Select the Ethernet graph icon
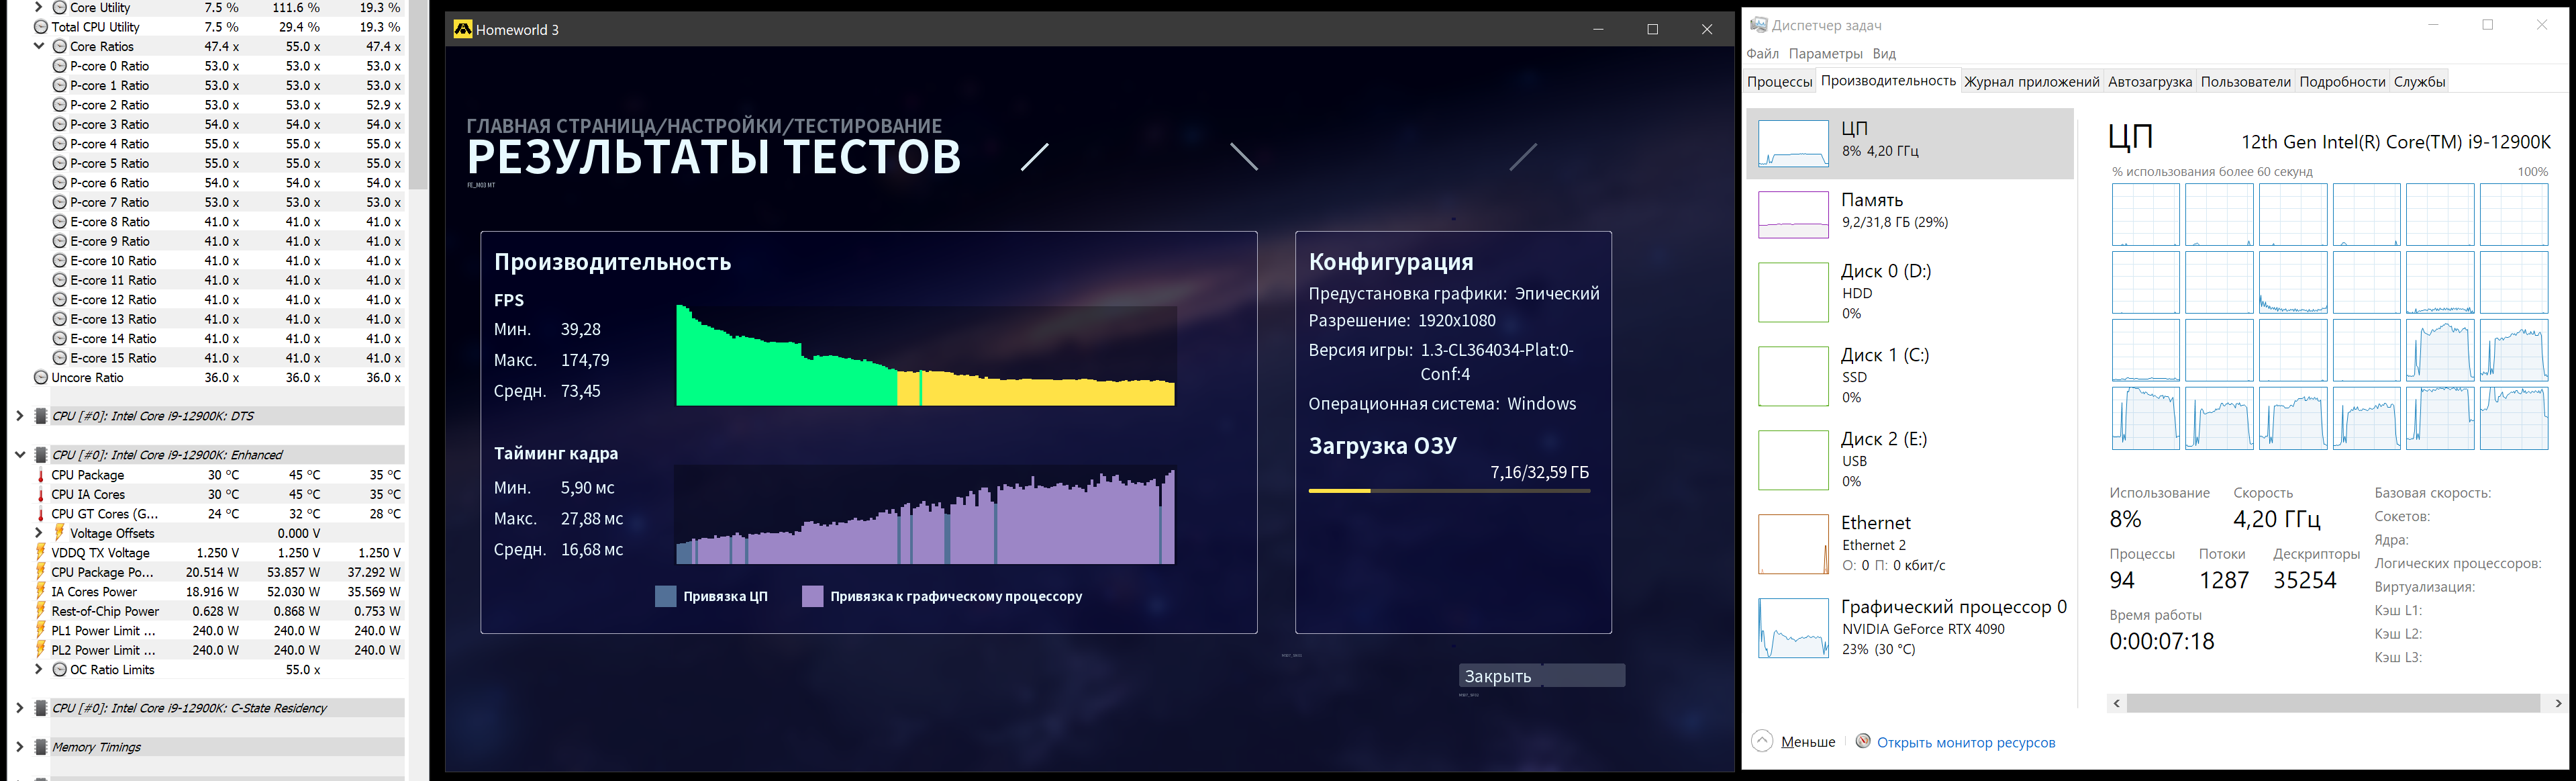The width and height of the screenshot is (2576, 781). tap(1793, 544)
